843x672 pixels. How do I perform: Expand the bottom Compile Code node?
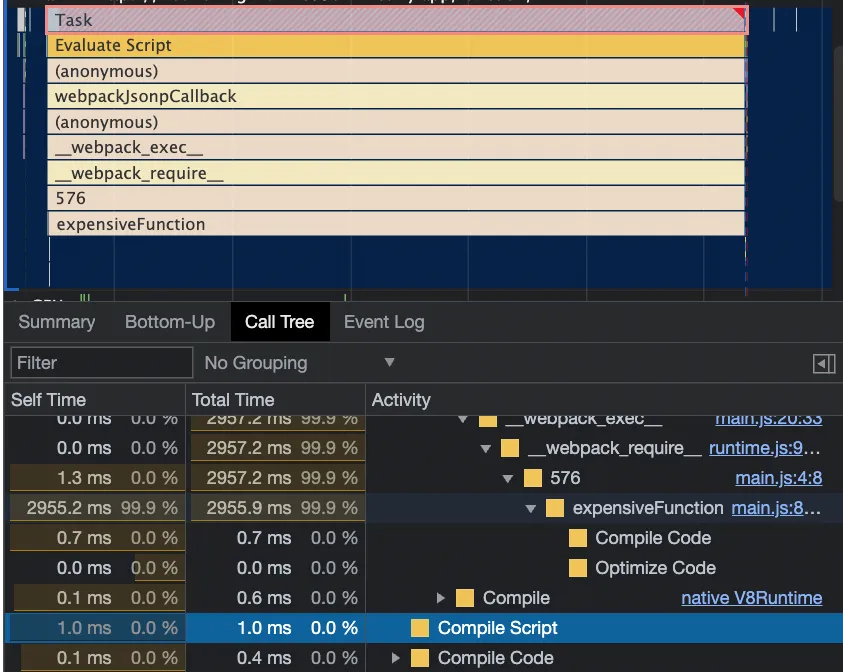coord(395,658)
